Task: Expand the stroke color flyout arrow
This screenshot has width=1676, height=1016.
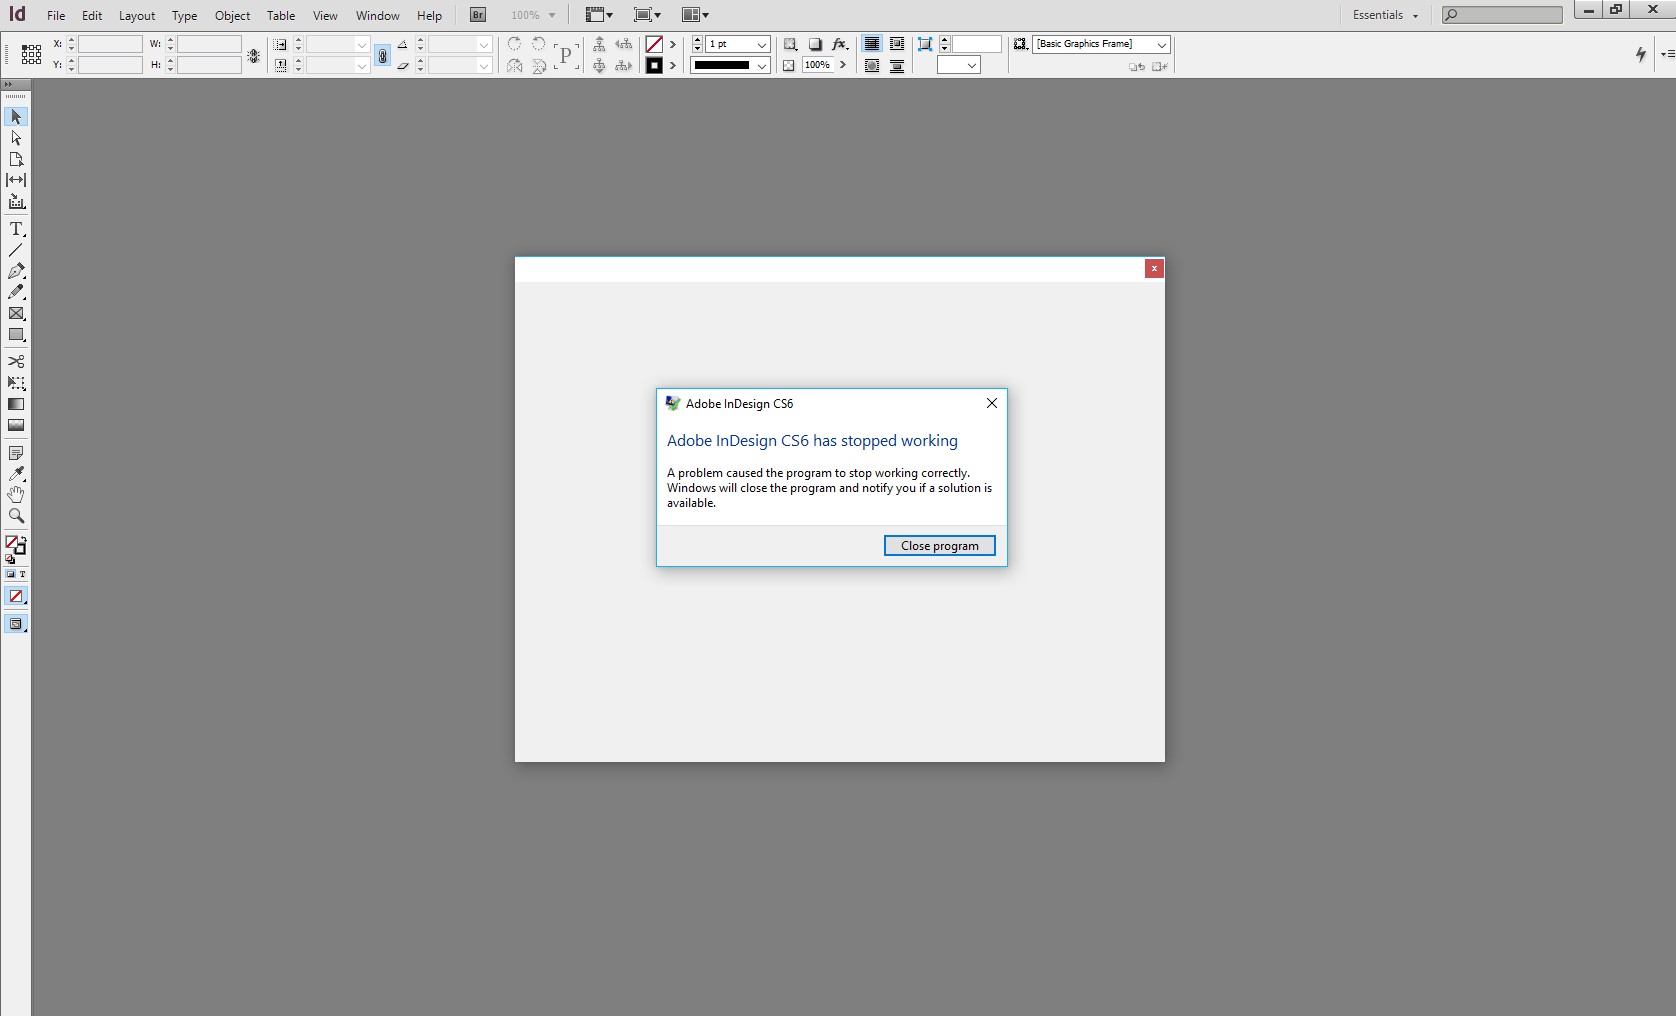Action: [673, 66]
